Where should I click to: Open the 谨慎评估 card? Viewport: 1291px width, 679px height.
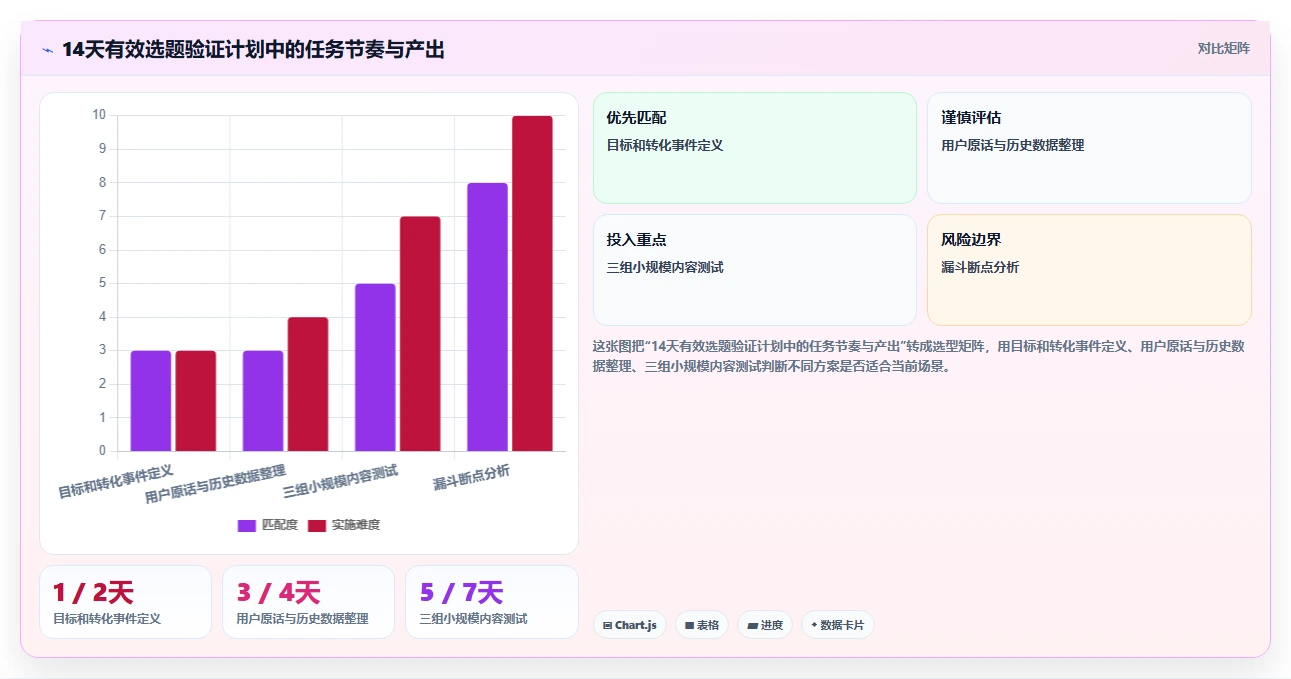[1089, 148]
